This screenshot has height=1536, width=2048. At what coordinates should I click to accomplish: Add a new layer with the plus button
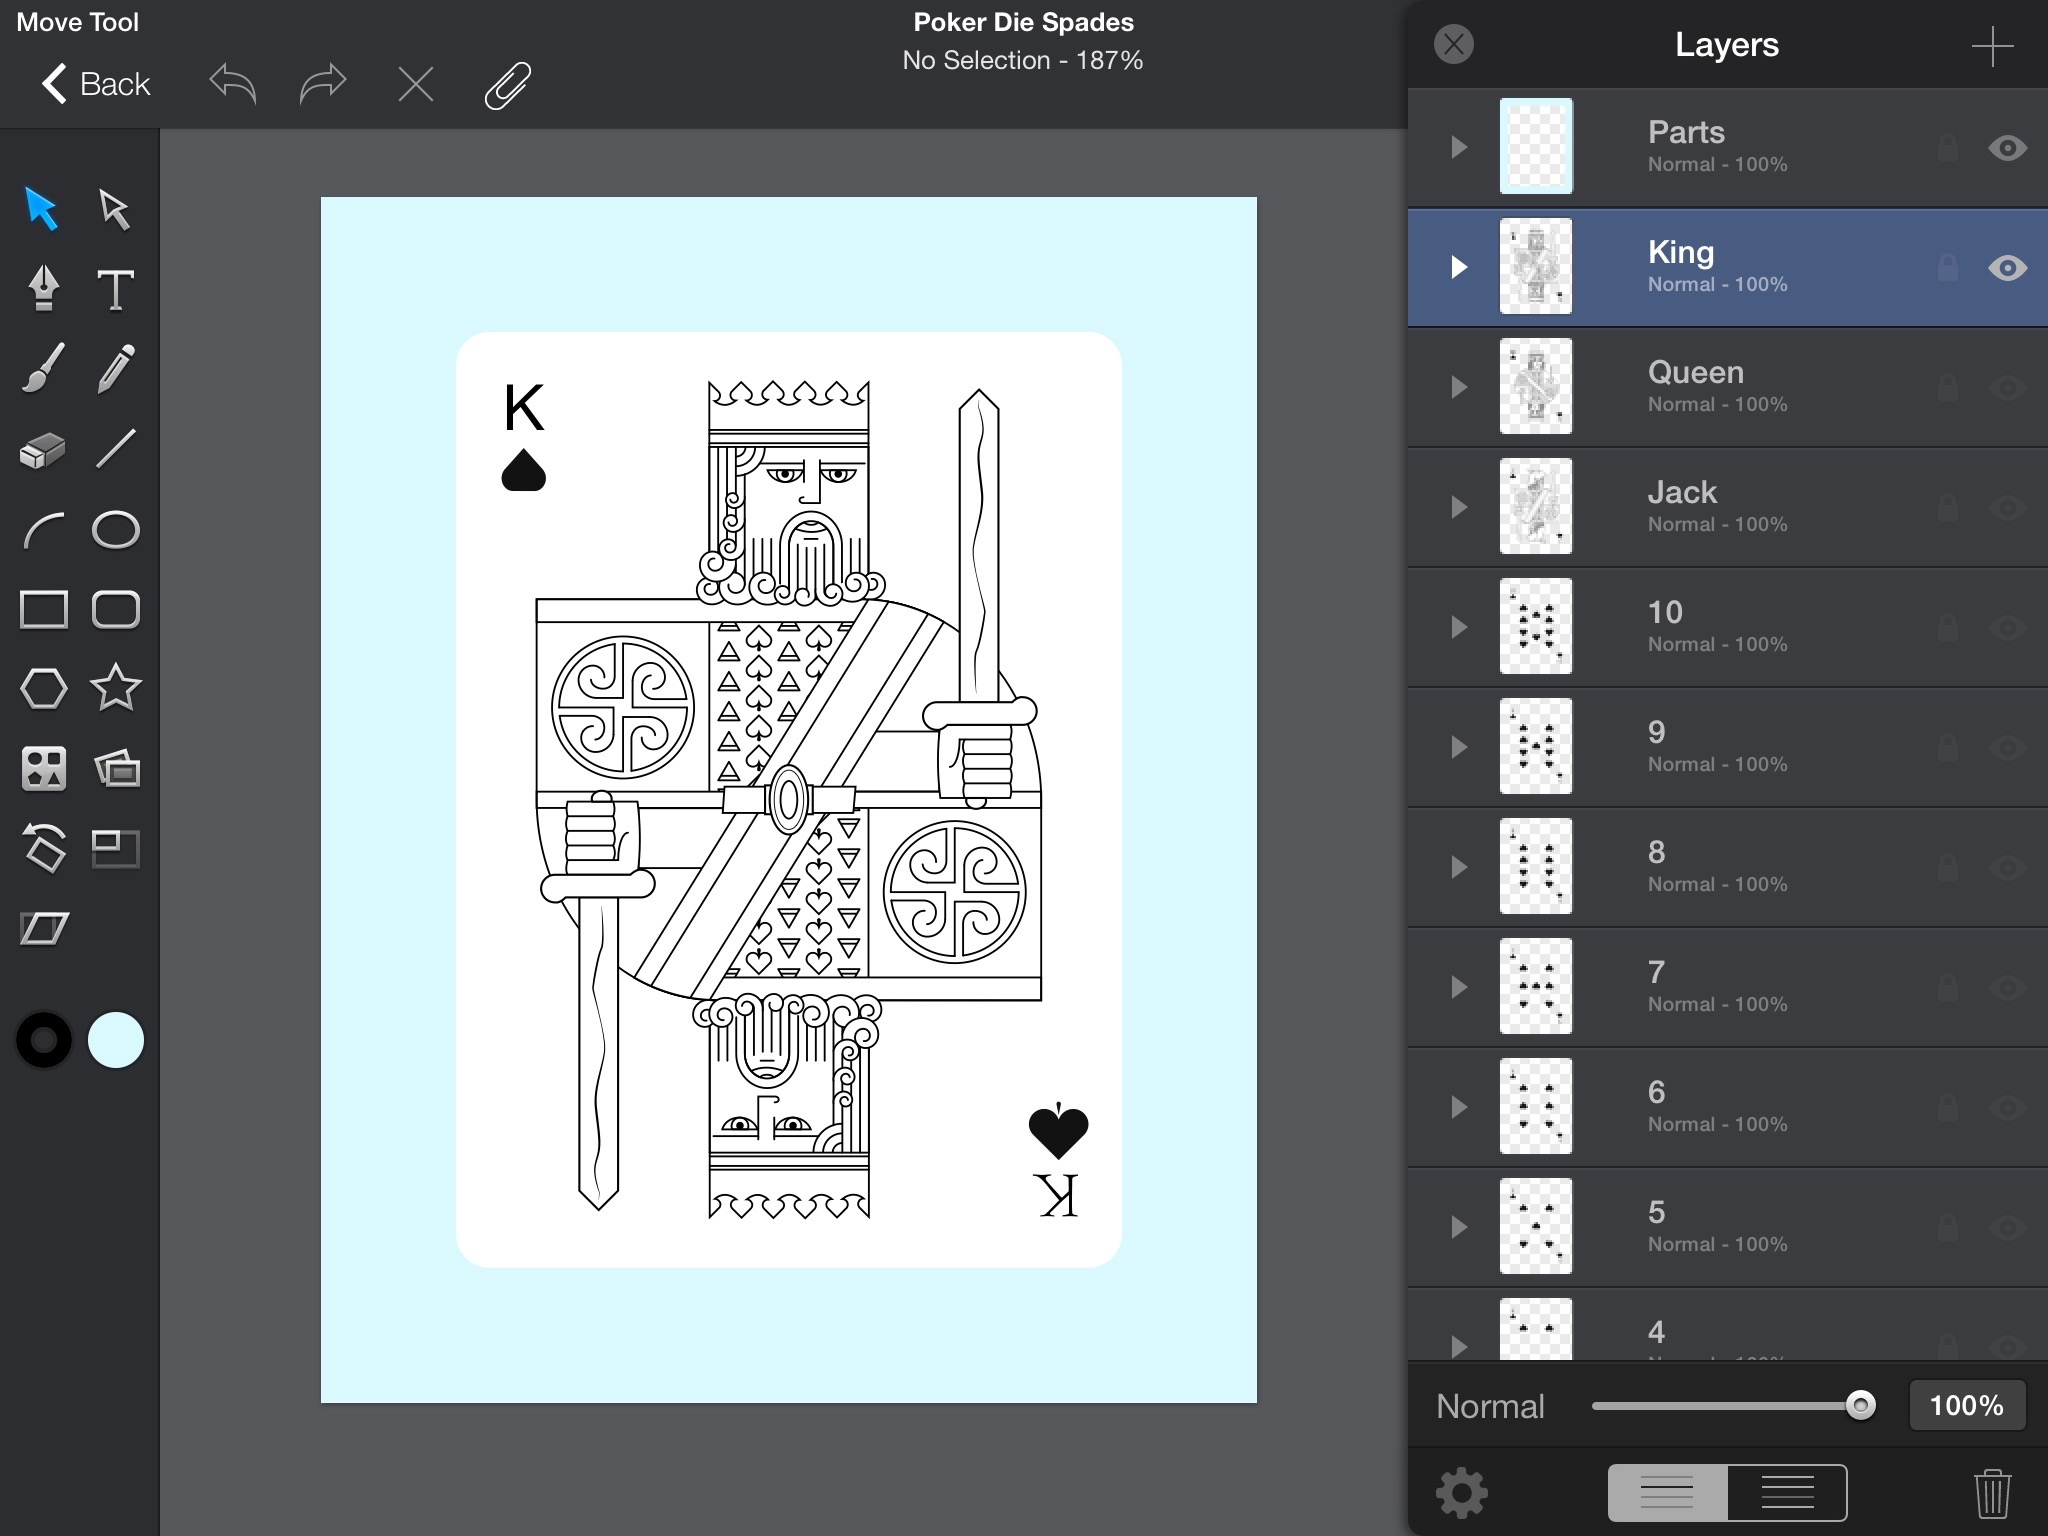click(1993, 45)
